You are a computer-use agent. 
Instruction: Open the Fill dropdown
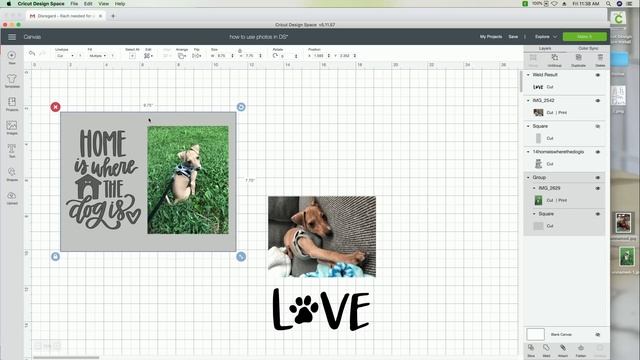pyautogui.click(x=98, y=56)
